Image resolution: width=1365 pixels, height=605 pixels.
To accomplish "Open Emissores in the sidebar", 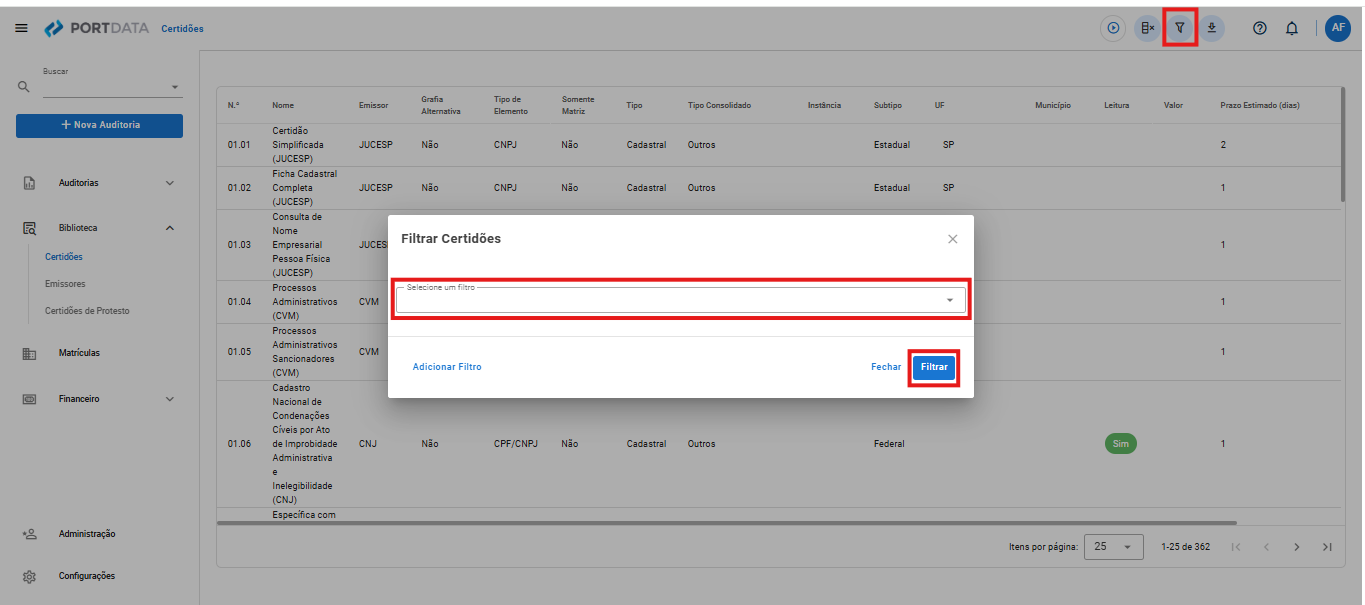I will 65,284.
